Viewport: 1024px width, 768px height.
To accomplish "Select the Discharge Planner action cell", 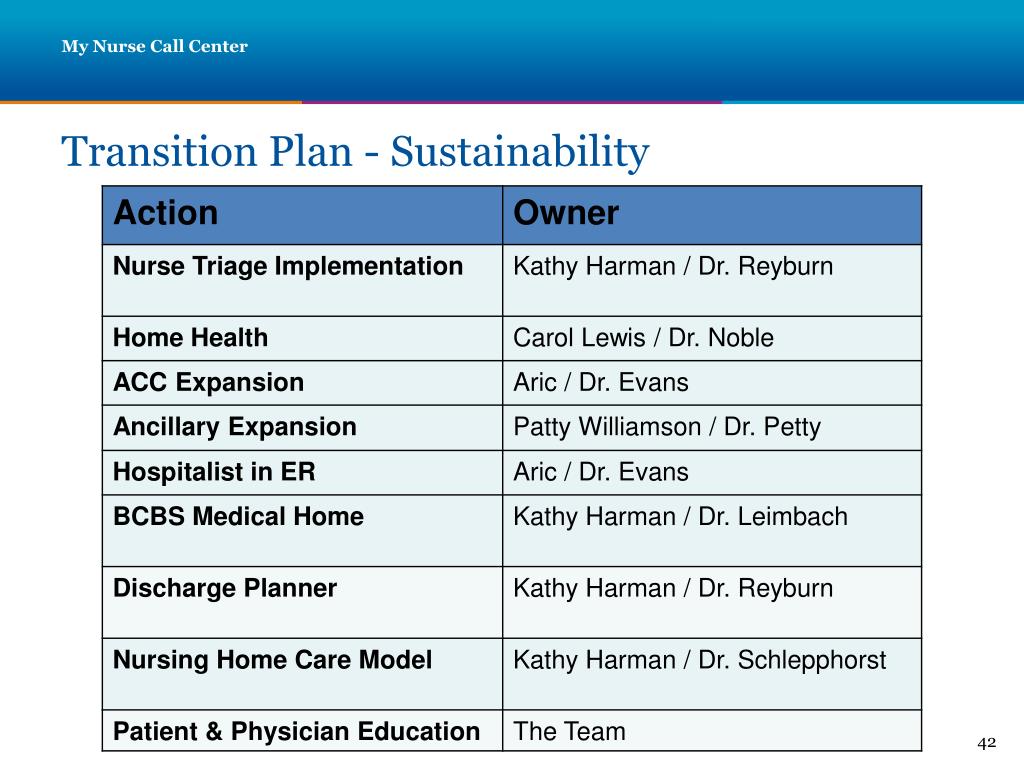I will click(x=302, y=602).
